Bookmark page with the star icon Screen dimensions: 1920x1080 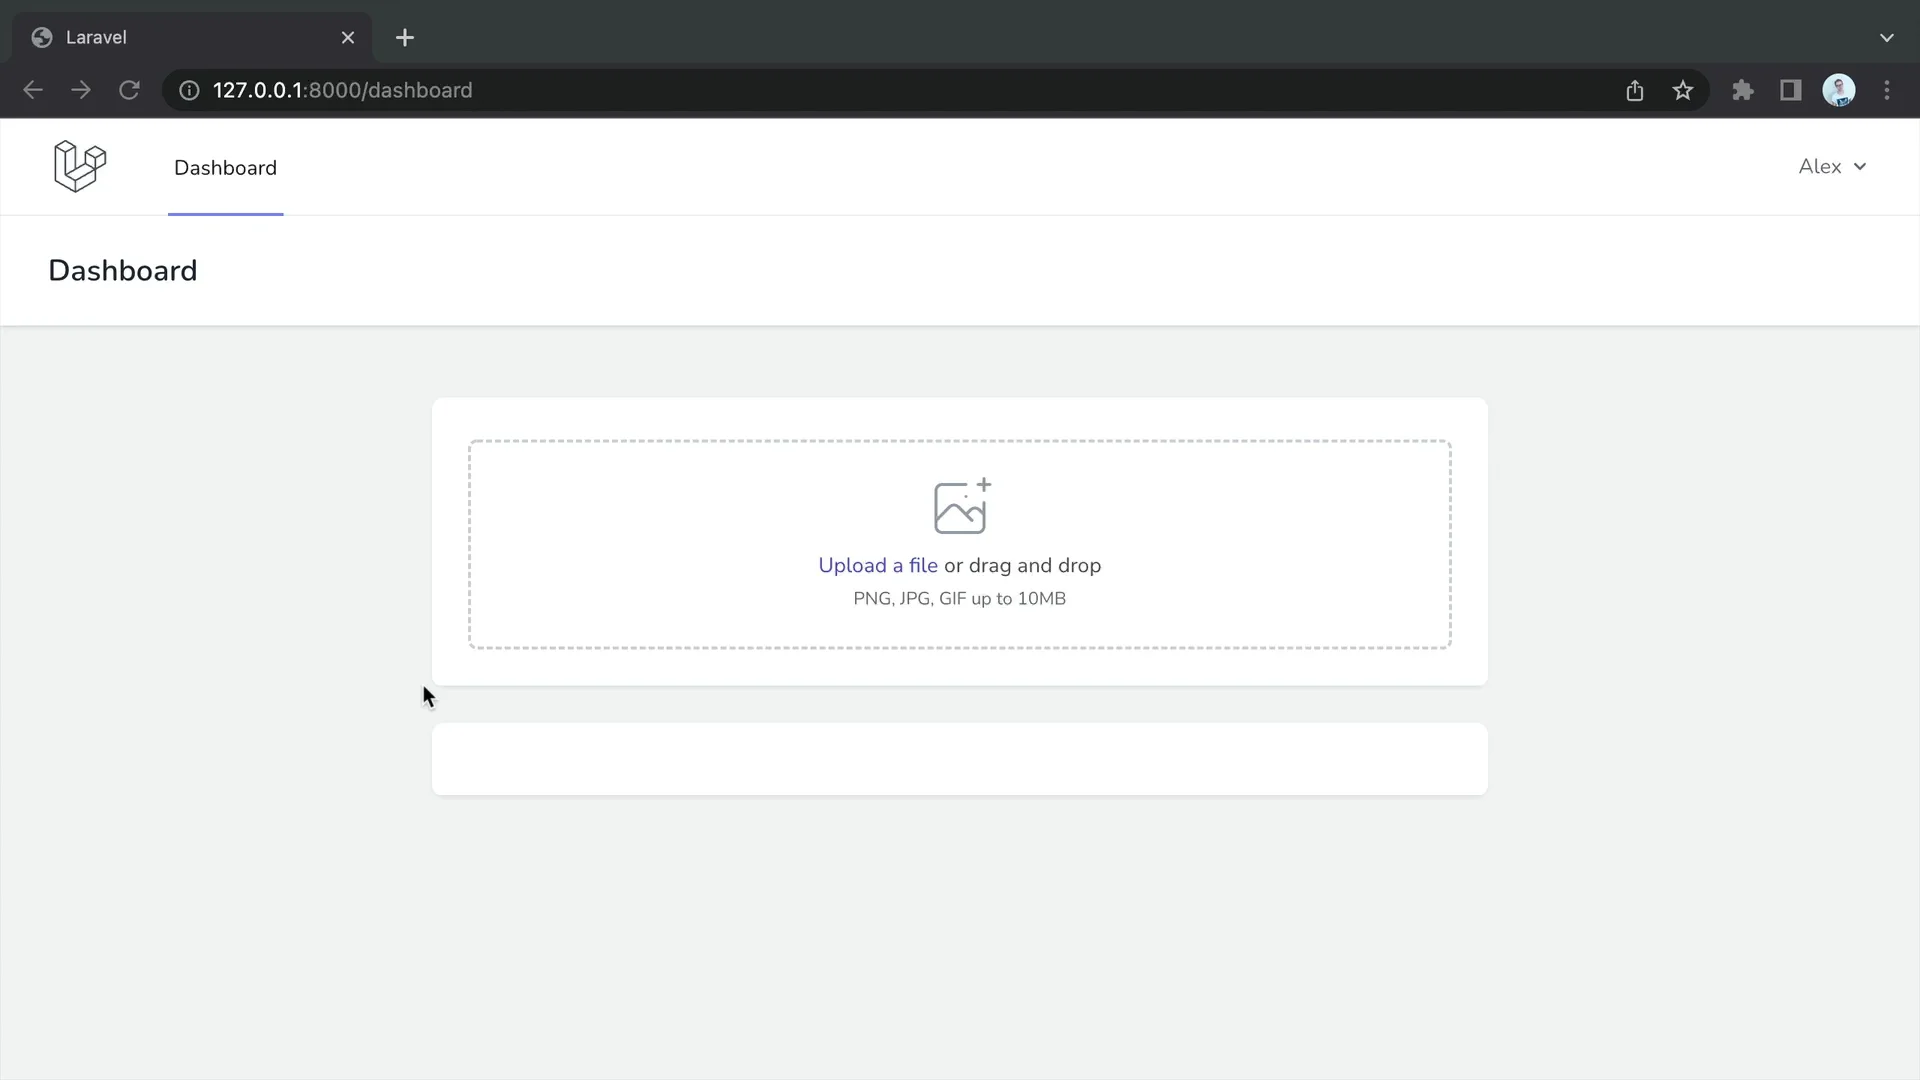pos(1683,90)
